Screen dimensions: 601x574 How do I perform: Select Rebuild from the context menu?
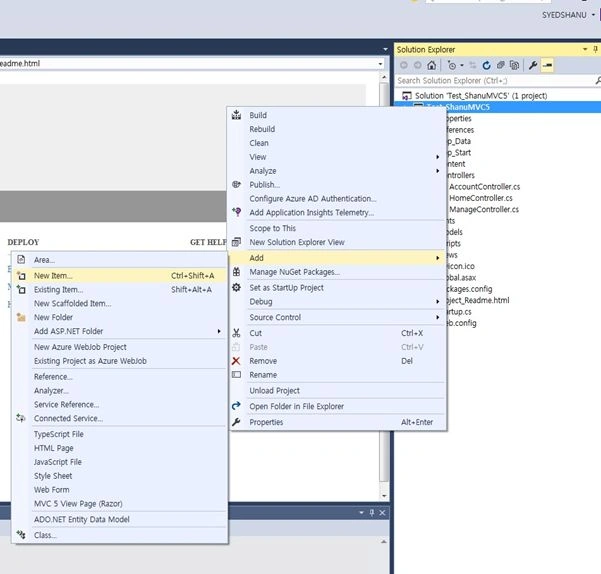(337, 129)
